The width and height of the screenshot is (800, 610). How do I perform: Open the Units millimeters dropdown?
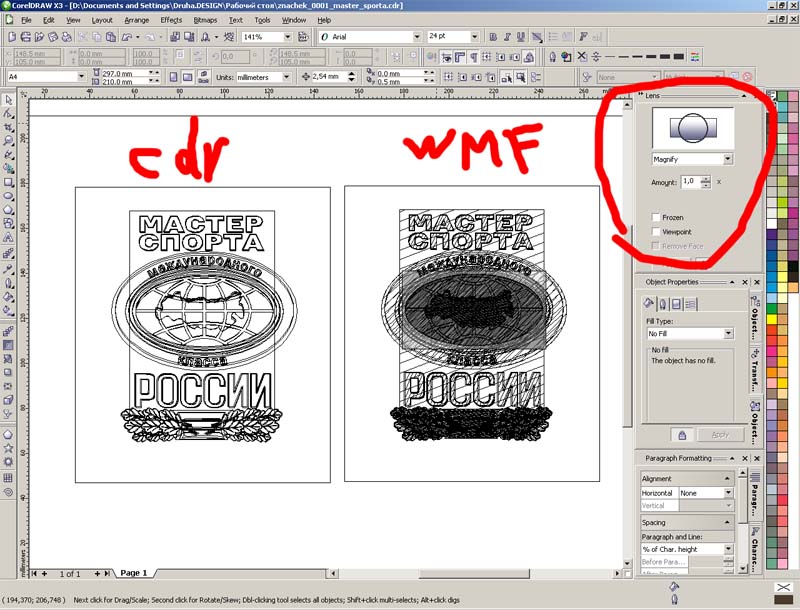[286, 77]
